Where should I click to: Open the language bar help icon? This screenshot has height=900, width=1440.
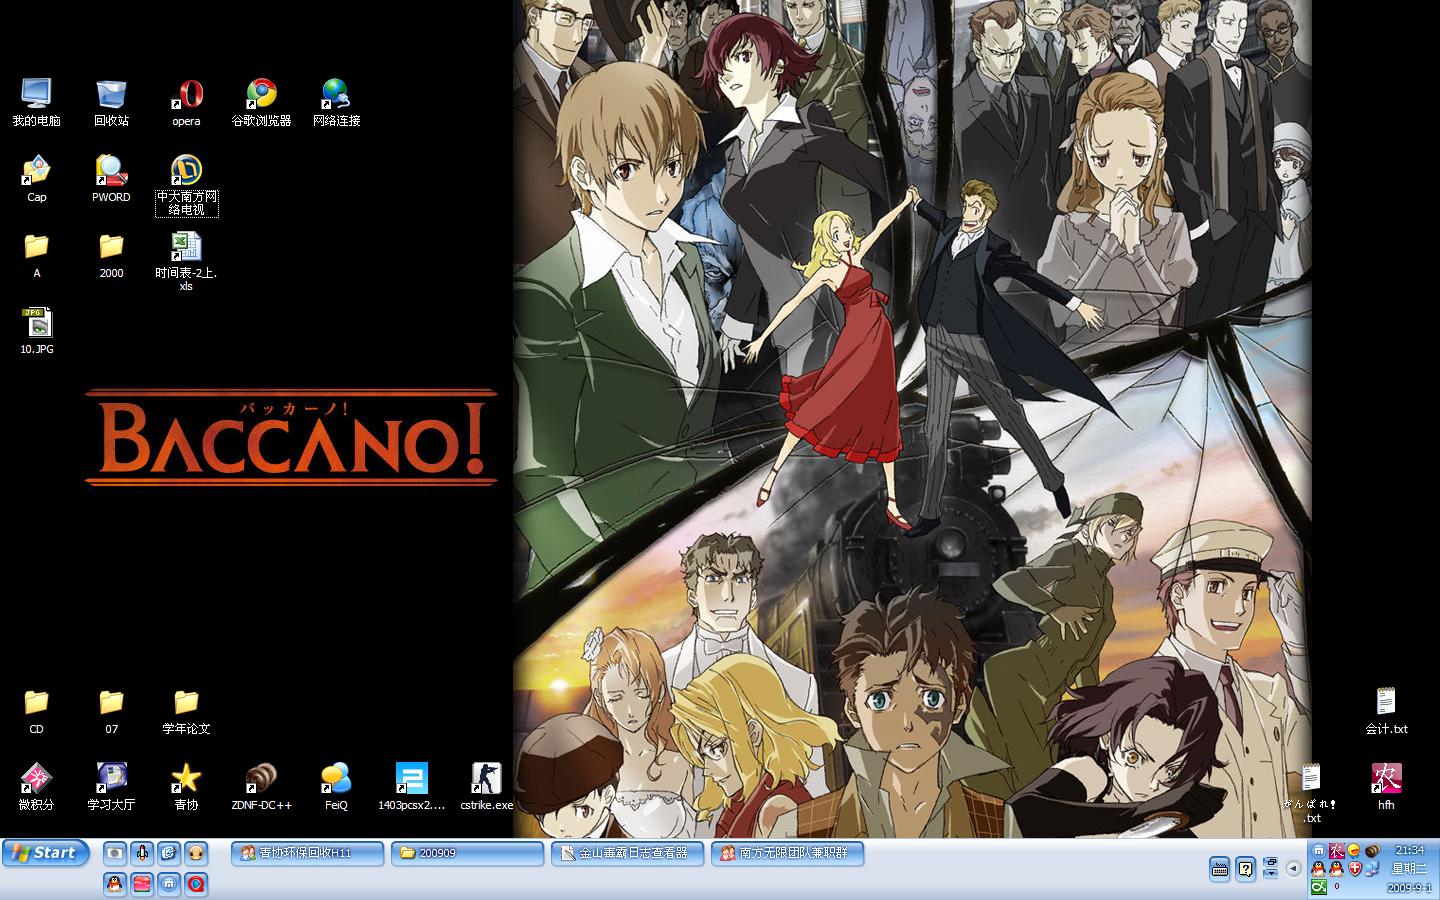point(1245,869)
